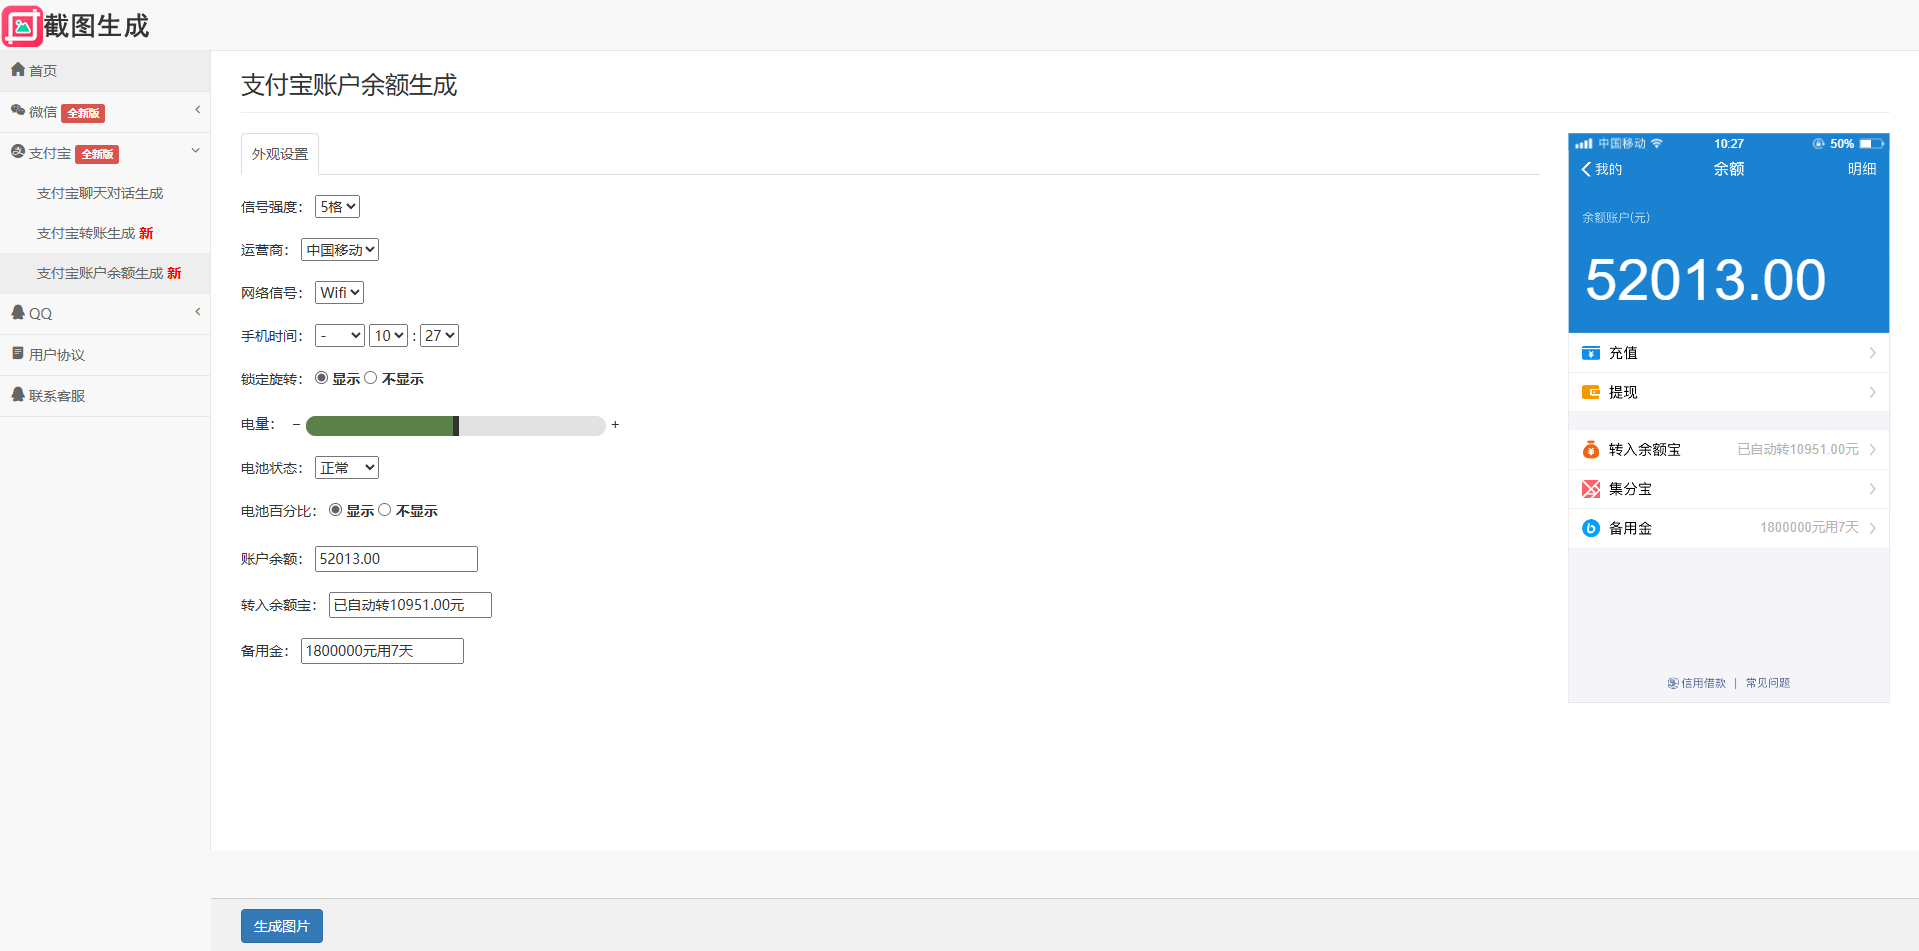This screenshot has width=1919, height=951.
Task: Switch to the 外观设置 tab
Action: [280, 154]
